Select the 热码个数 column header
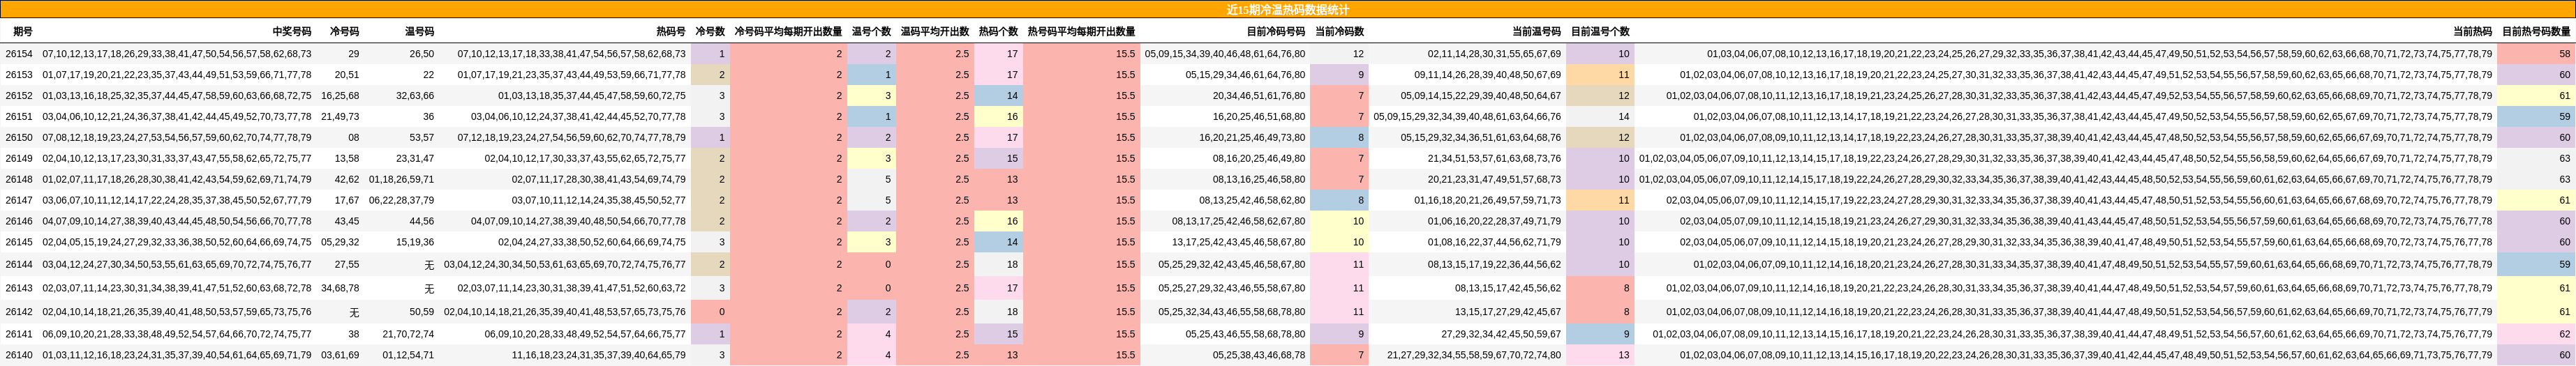Screen dimensions: 2576x366 [998, 32]
